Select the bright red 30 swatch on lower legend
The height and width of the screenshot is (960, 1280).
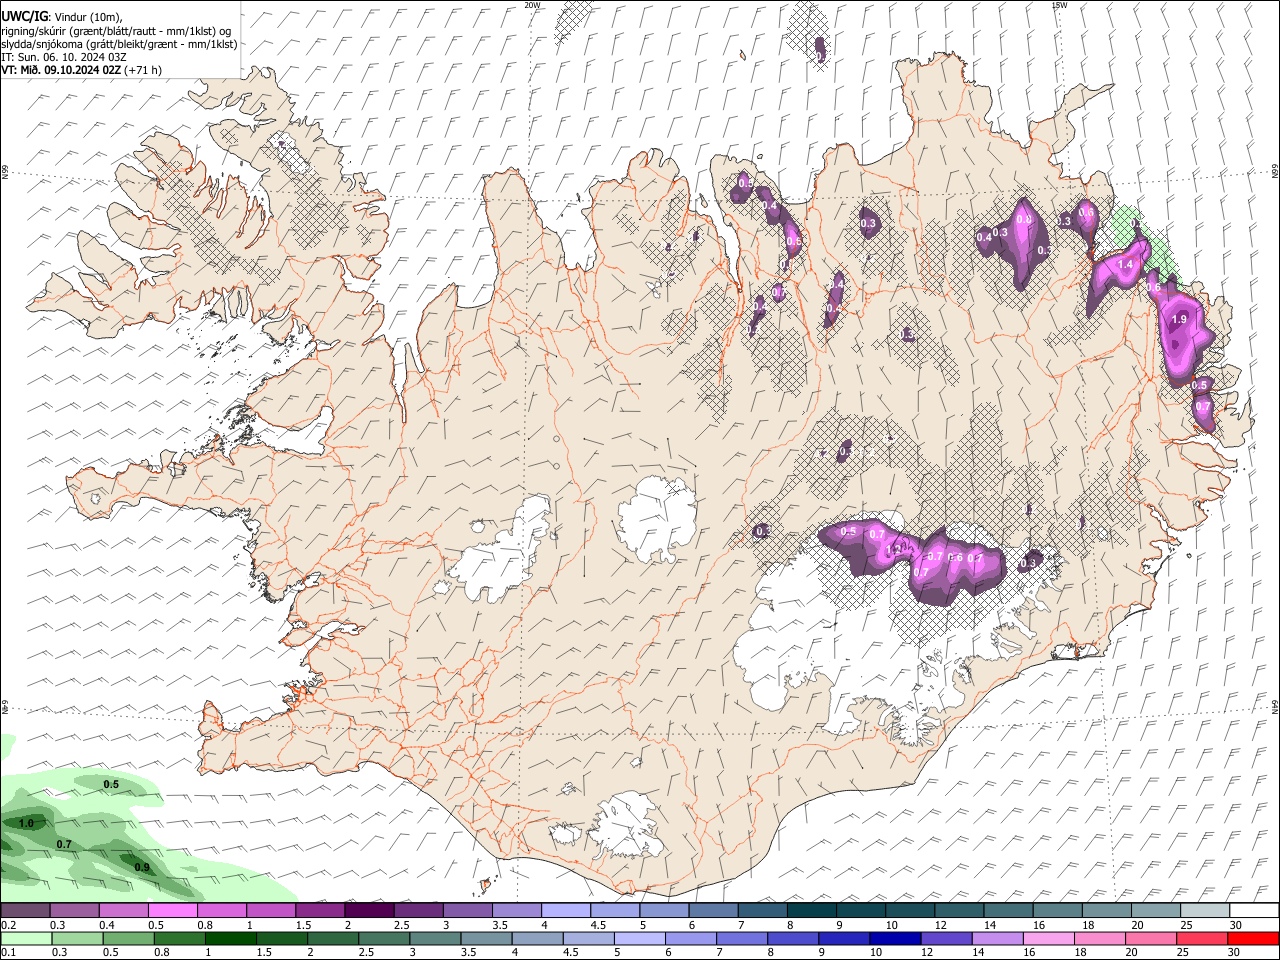click(x=1253, y=938)
